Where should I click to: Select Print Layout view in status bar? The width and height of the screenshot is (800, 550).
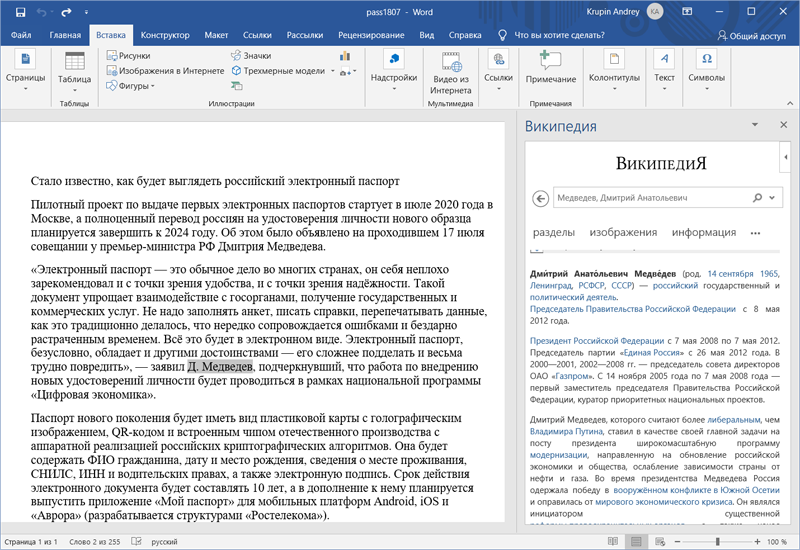(634, 541)
